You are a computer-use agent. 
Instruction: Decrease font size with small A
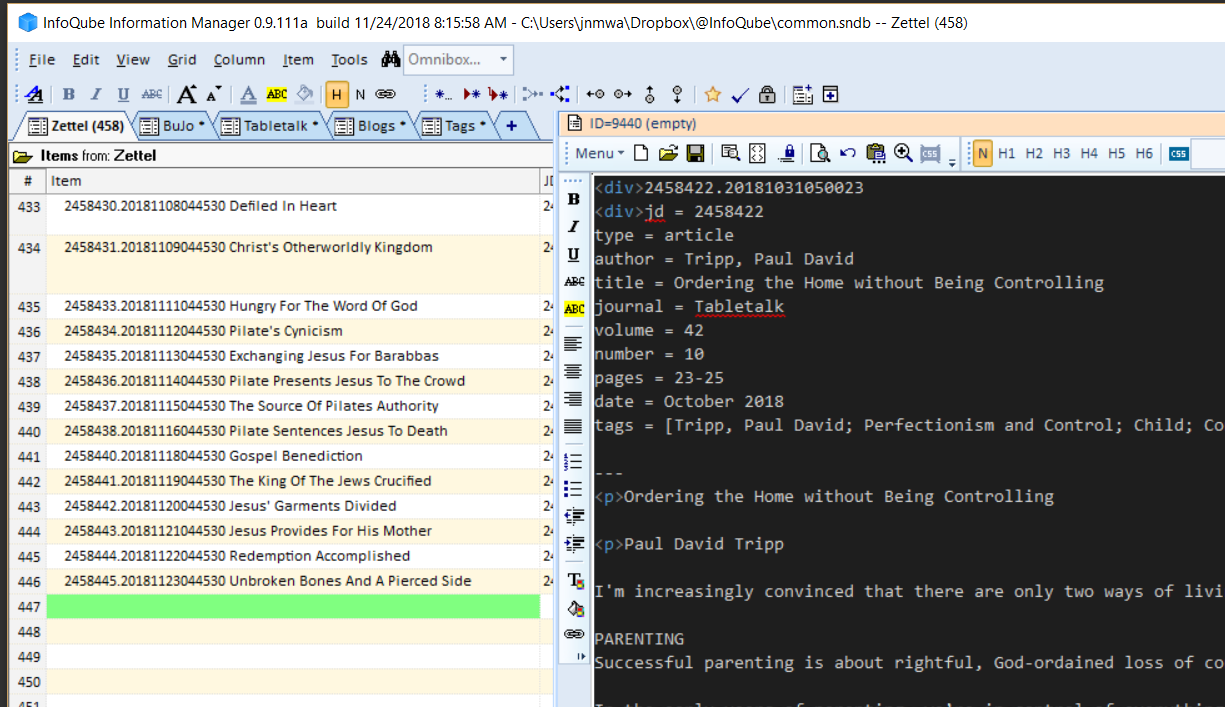[213, 94]
